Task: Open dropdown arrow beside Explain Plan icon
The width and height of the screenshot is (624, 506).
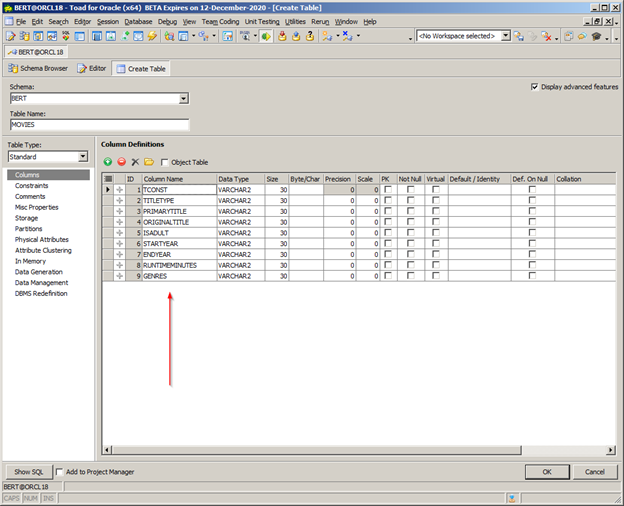Action: coord(255,36)
